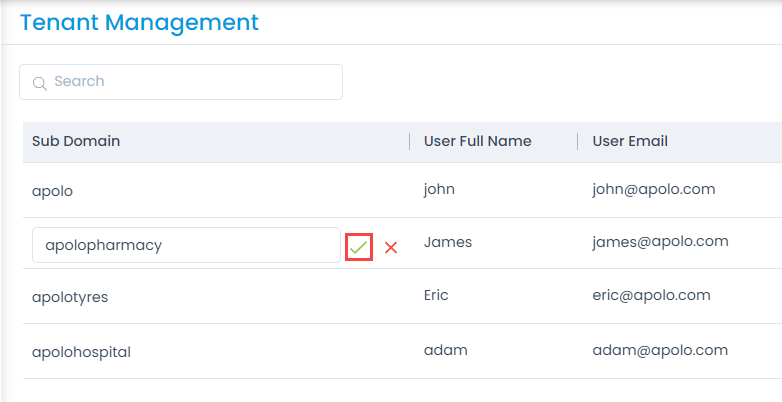Open email adam@apolo.com

pyautogui.click(x=660, y=350)
